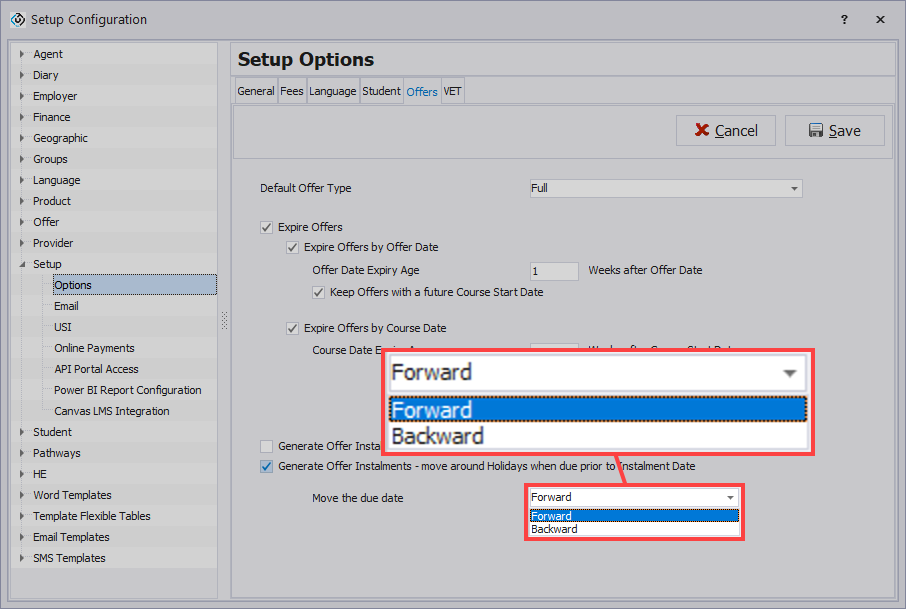
Task: Click the Offer Date Expiry Age field
Action: 554,271
